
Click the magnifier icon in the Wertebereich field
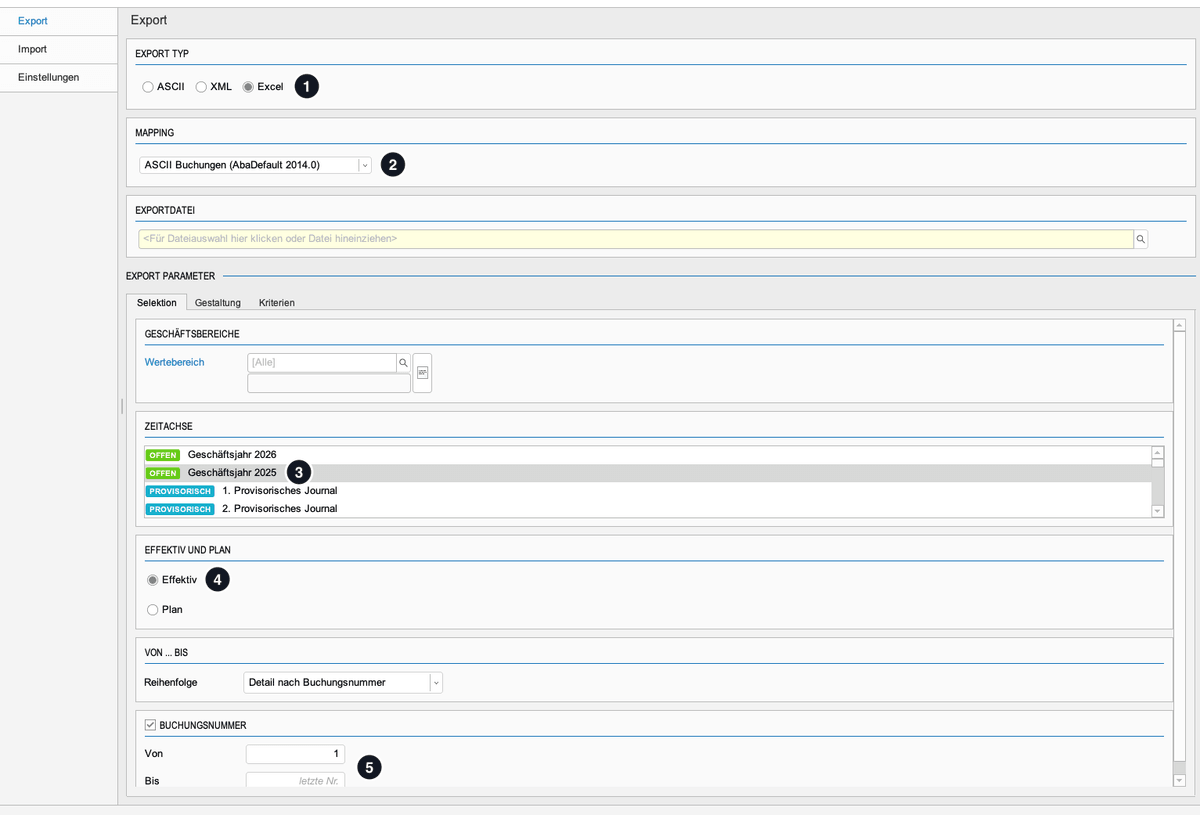point(404,362)
